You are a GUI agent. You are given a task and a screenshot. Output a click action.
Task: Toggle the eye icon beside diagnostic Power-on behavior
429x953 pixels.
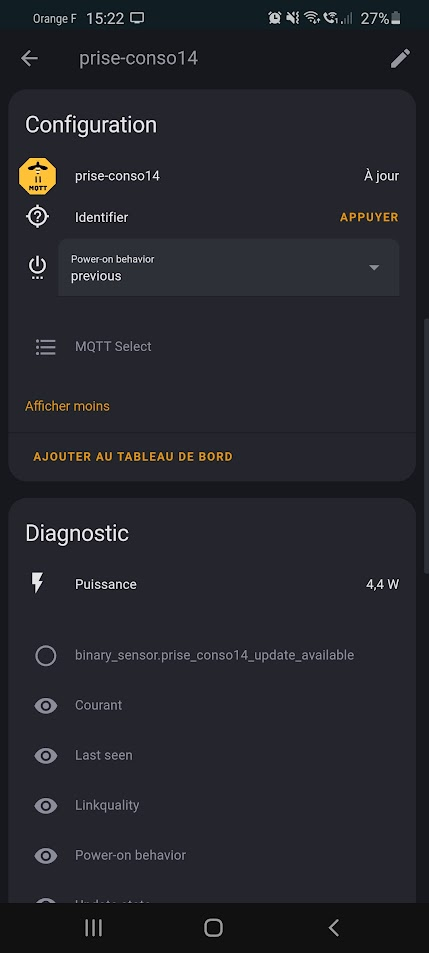[46, 856]
